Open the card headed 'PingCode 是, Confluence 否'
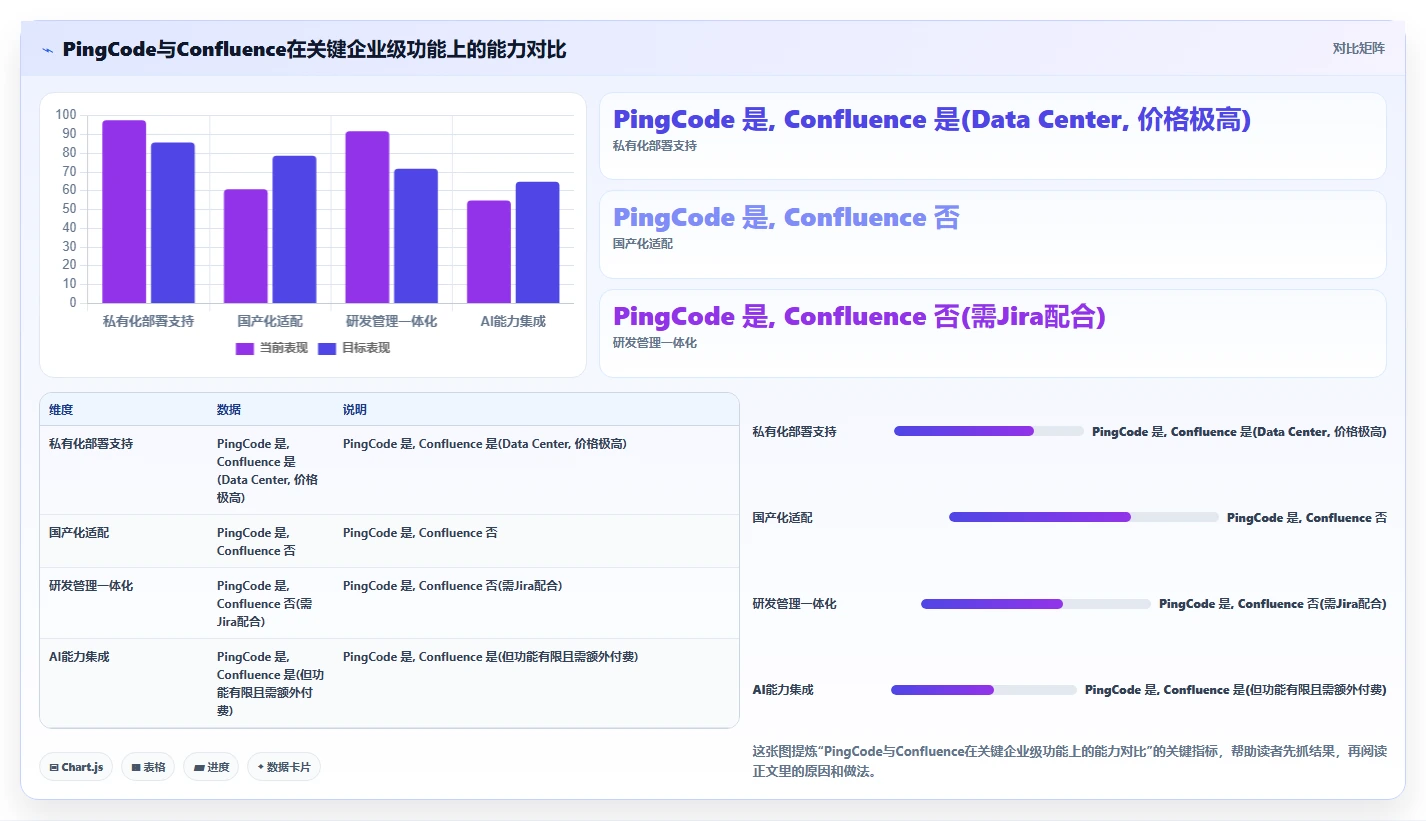 pos(992,234)
